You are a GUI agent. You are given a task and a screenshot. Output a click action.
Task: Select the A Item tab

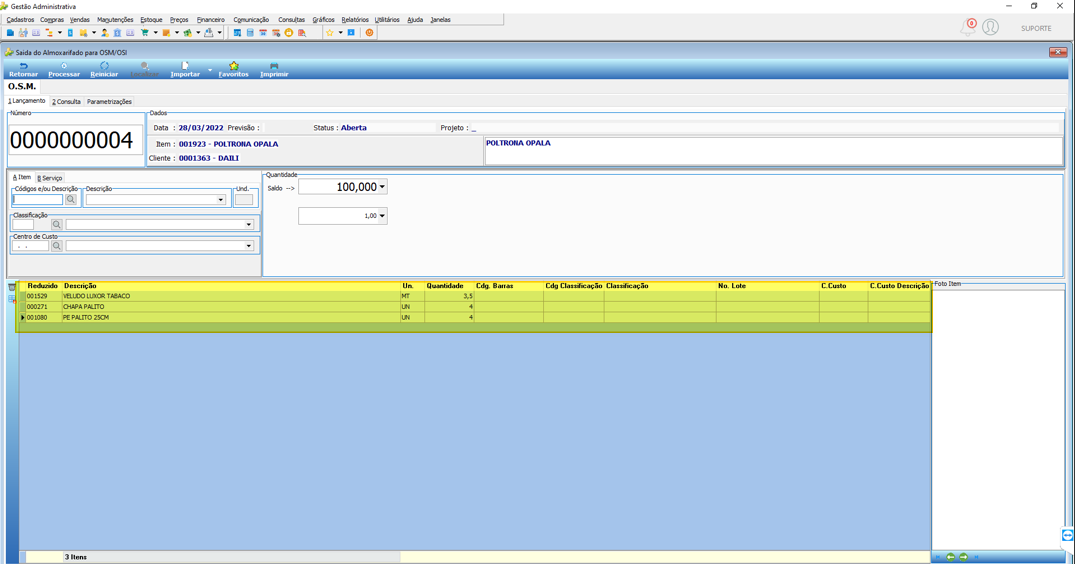tap(22, 177)
